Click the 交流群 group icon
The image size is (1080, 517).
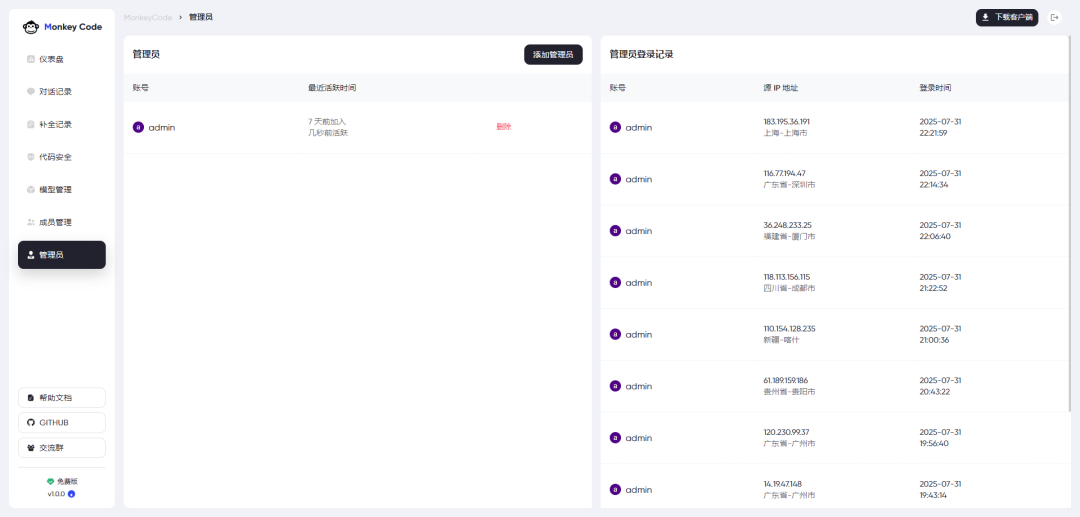(x=30, y=447)
